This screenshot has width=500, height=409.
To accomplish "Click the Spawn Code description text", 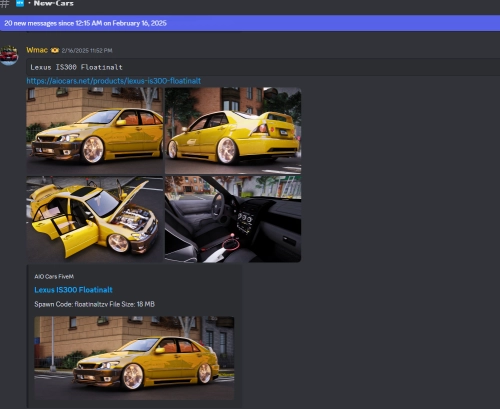I will pyautogui.click(x=94, y=304).
